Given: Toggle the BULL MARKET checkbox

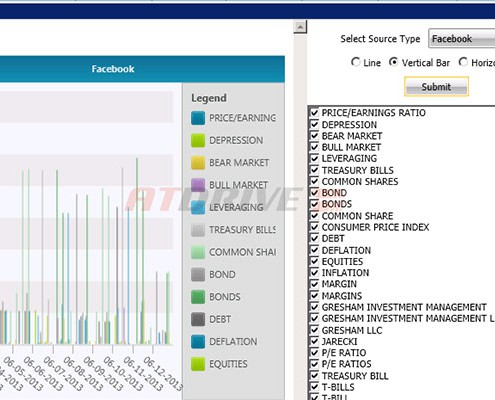Looking at the screenshot, I should coord(314,147).
